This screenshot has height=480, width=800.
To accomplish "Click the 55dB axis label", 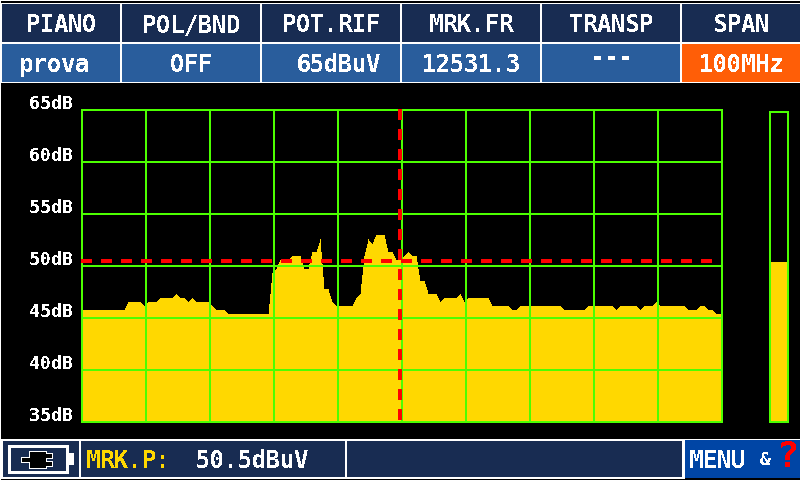I will 51,207.
